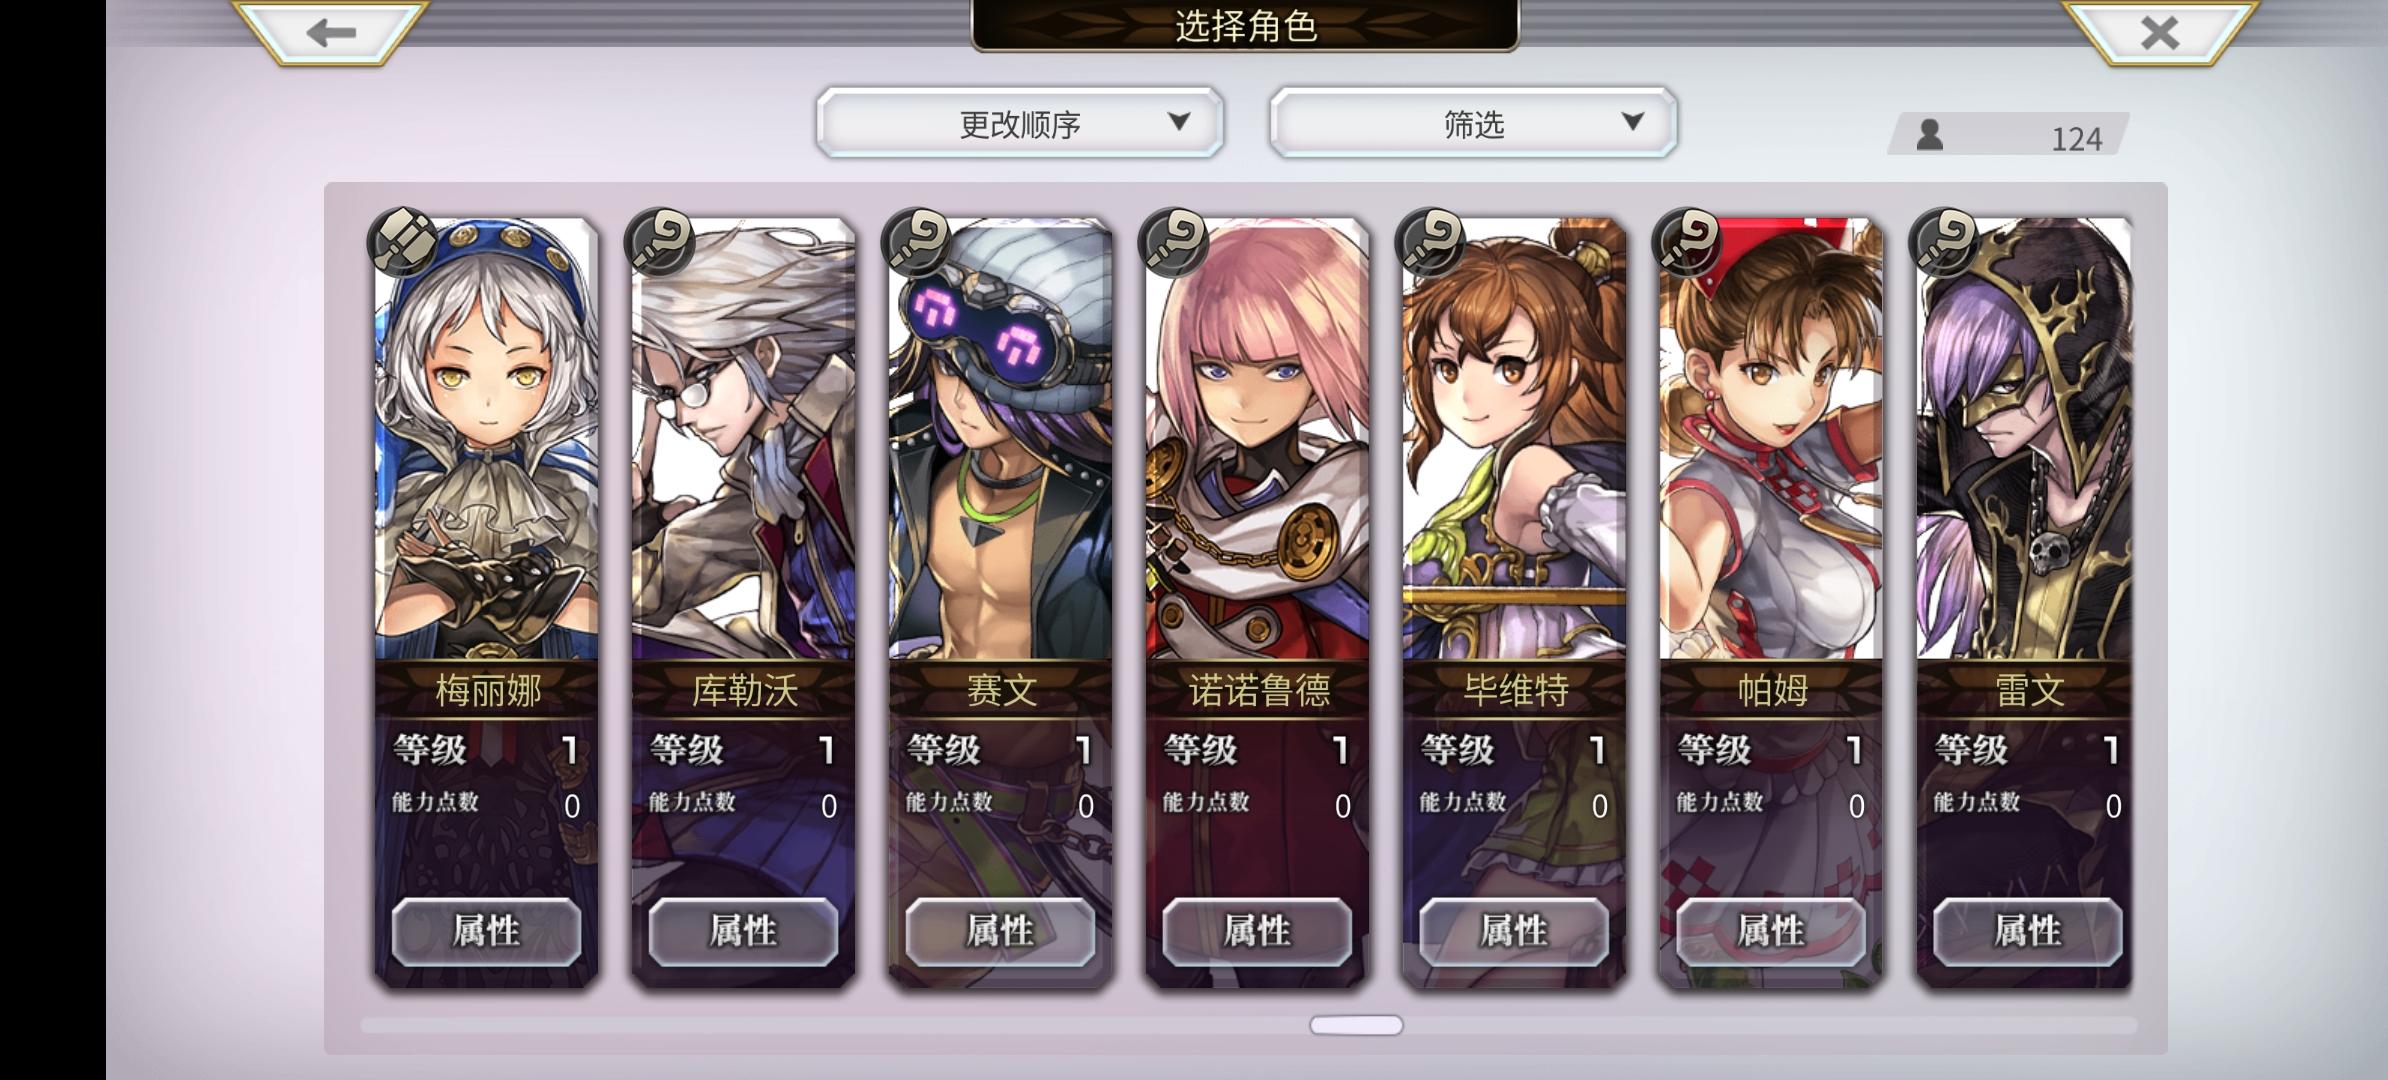
Task: Click 诺诺鲁德's staff class icon
Action: [1173, 242]
